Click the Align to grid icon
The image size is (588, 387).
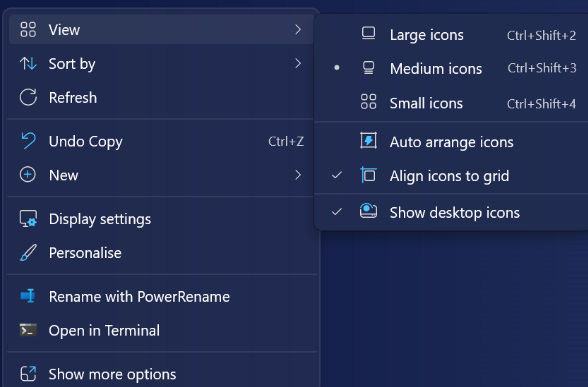(x=368, y=175)
